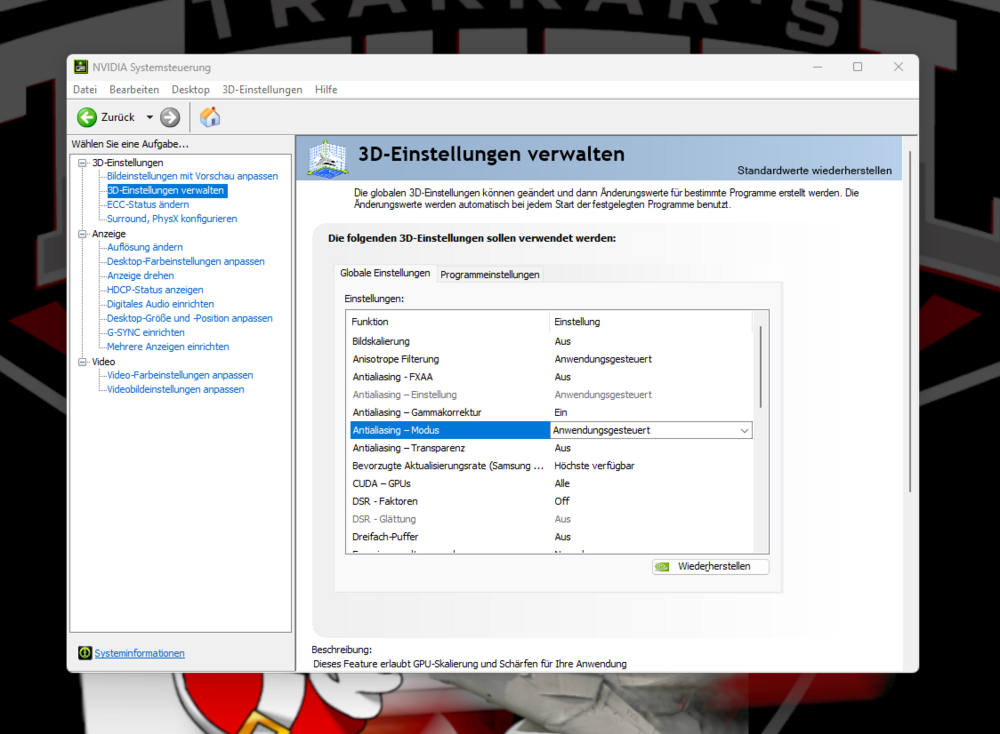Open Systeminformationen from the bottom link
Viewport: 1000px width, 734px height.
(139, 652)
